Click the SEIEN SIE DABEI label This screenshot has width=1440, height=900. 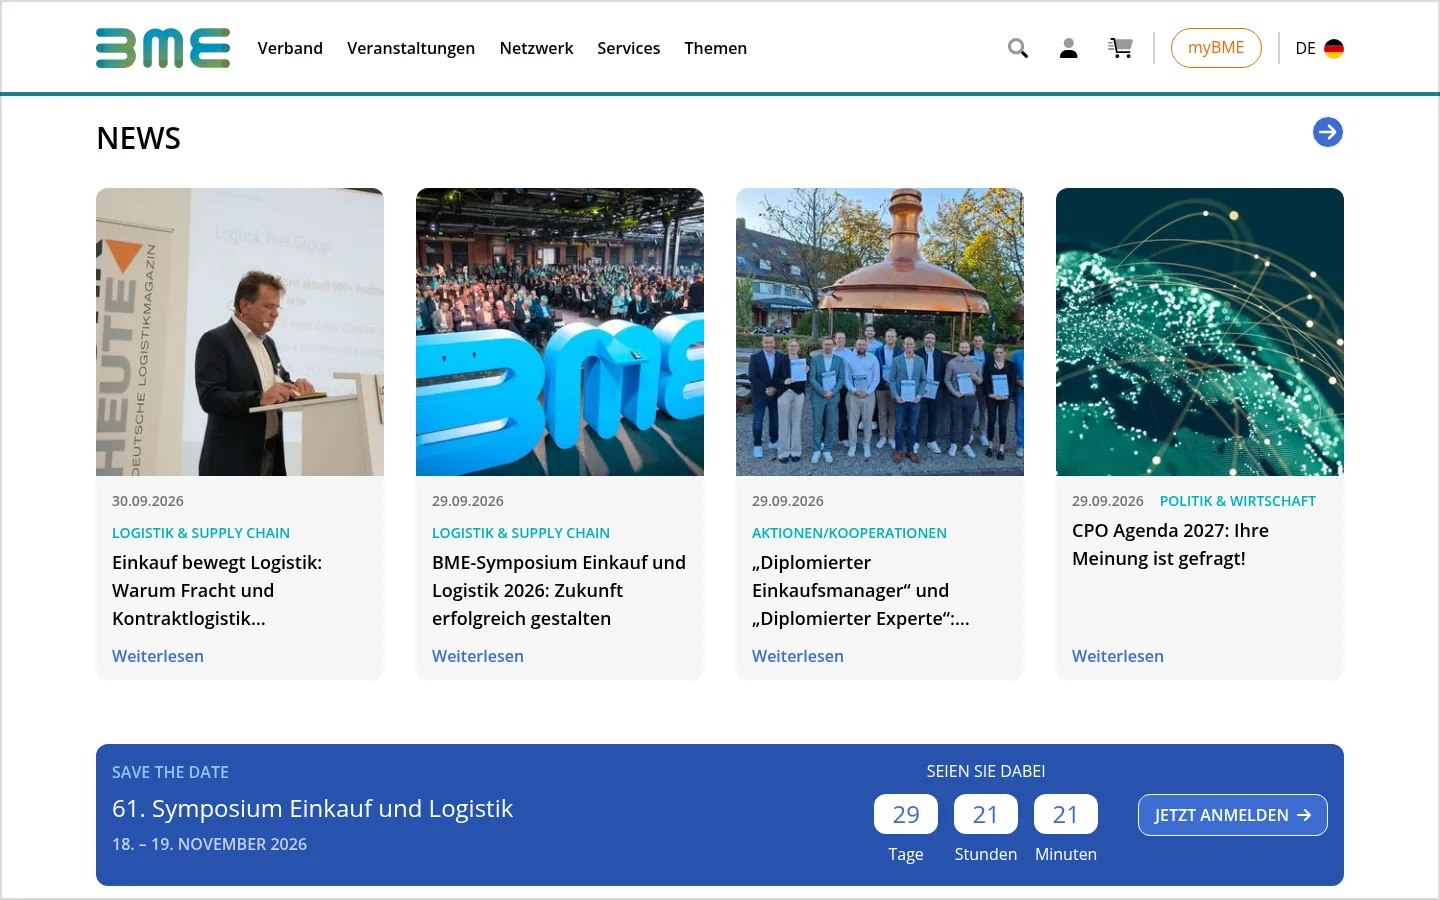tap(986, 771)
